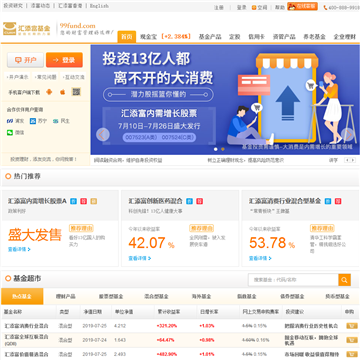360x360 pixels.
Task: Click the blue badge beside 汇添富创新医药混合
Action: tap(189, 201)
